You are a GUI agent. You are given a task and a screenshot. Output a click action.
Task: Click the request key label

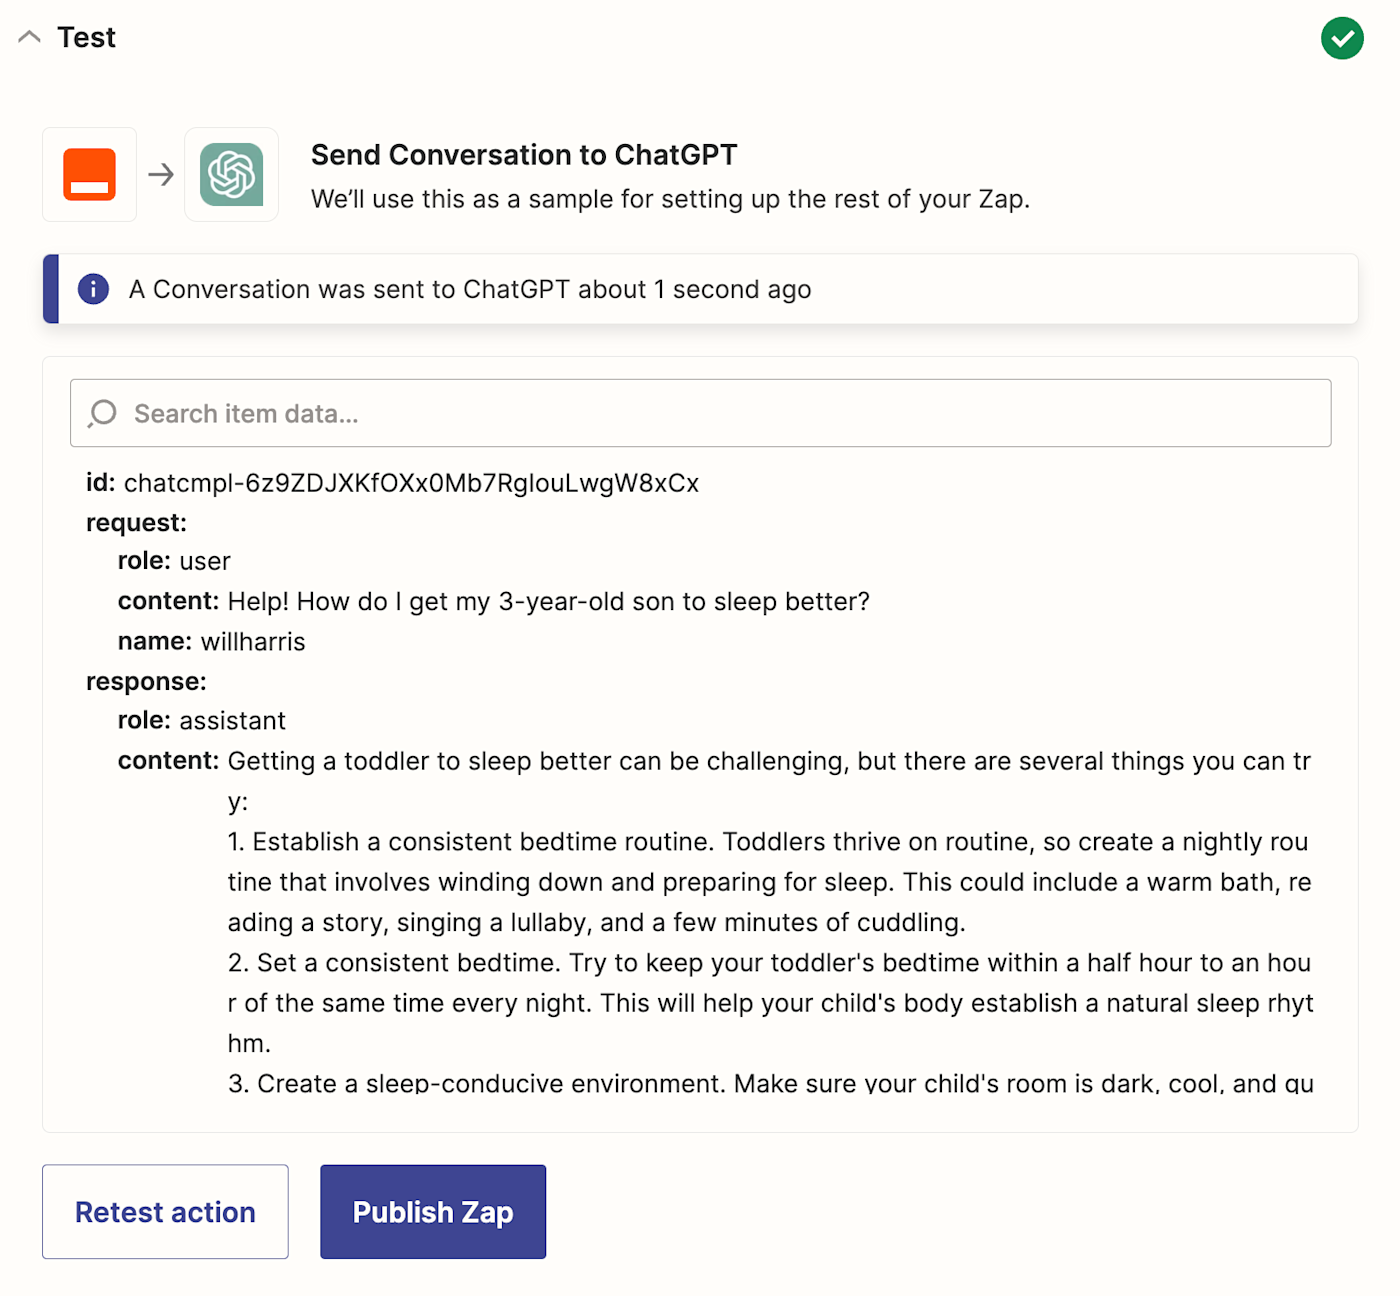[x=136, y=523]
